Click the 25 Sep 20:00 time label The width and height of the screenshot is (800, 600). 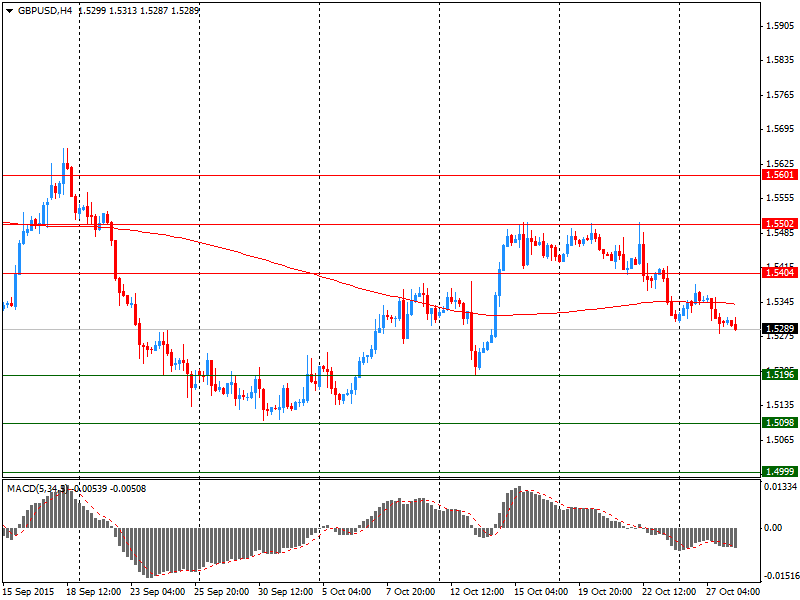(x=222, y=592)
